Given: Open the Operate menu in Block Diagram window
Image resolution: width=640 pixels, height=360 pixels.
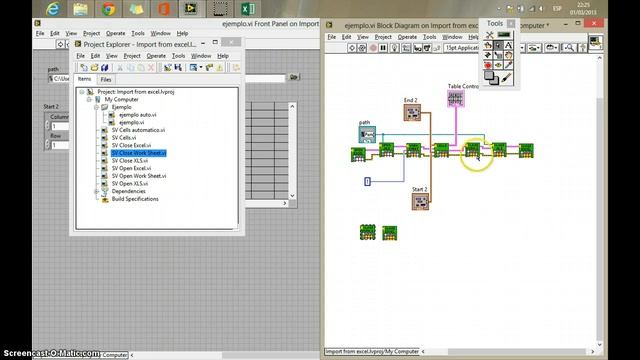Looking at the screenshot, I should coord(407,37).
